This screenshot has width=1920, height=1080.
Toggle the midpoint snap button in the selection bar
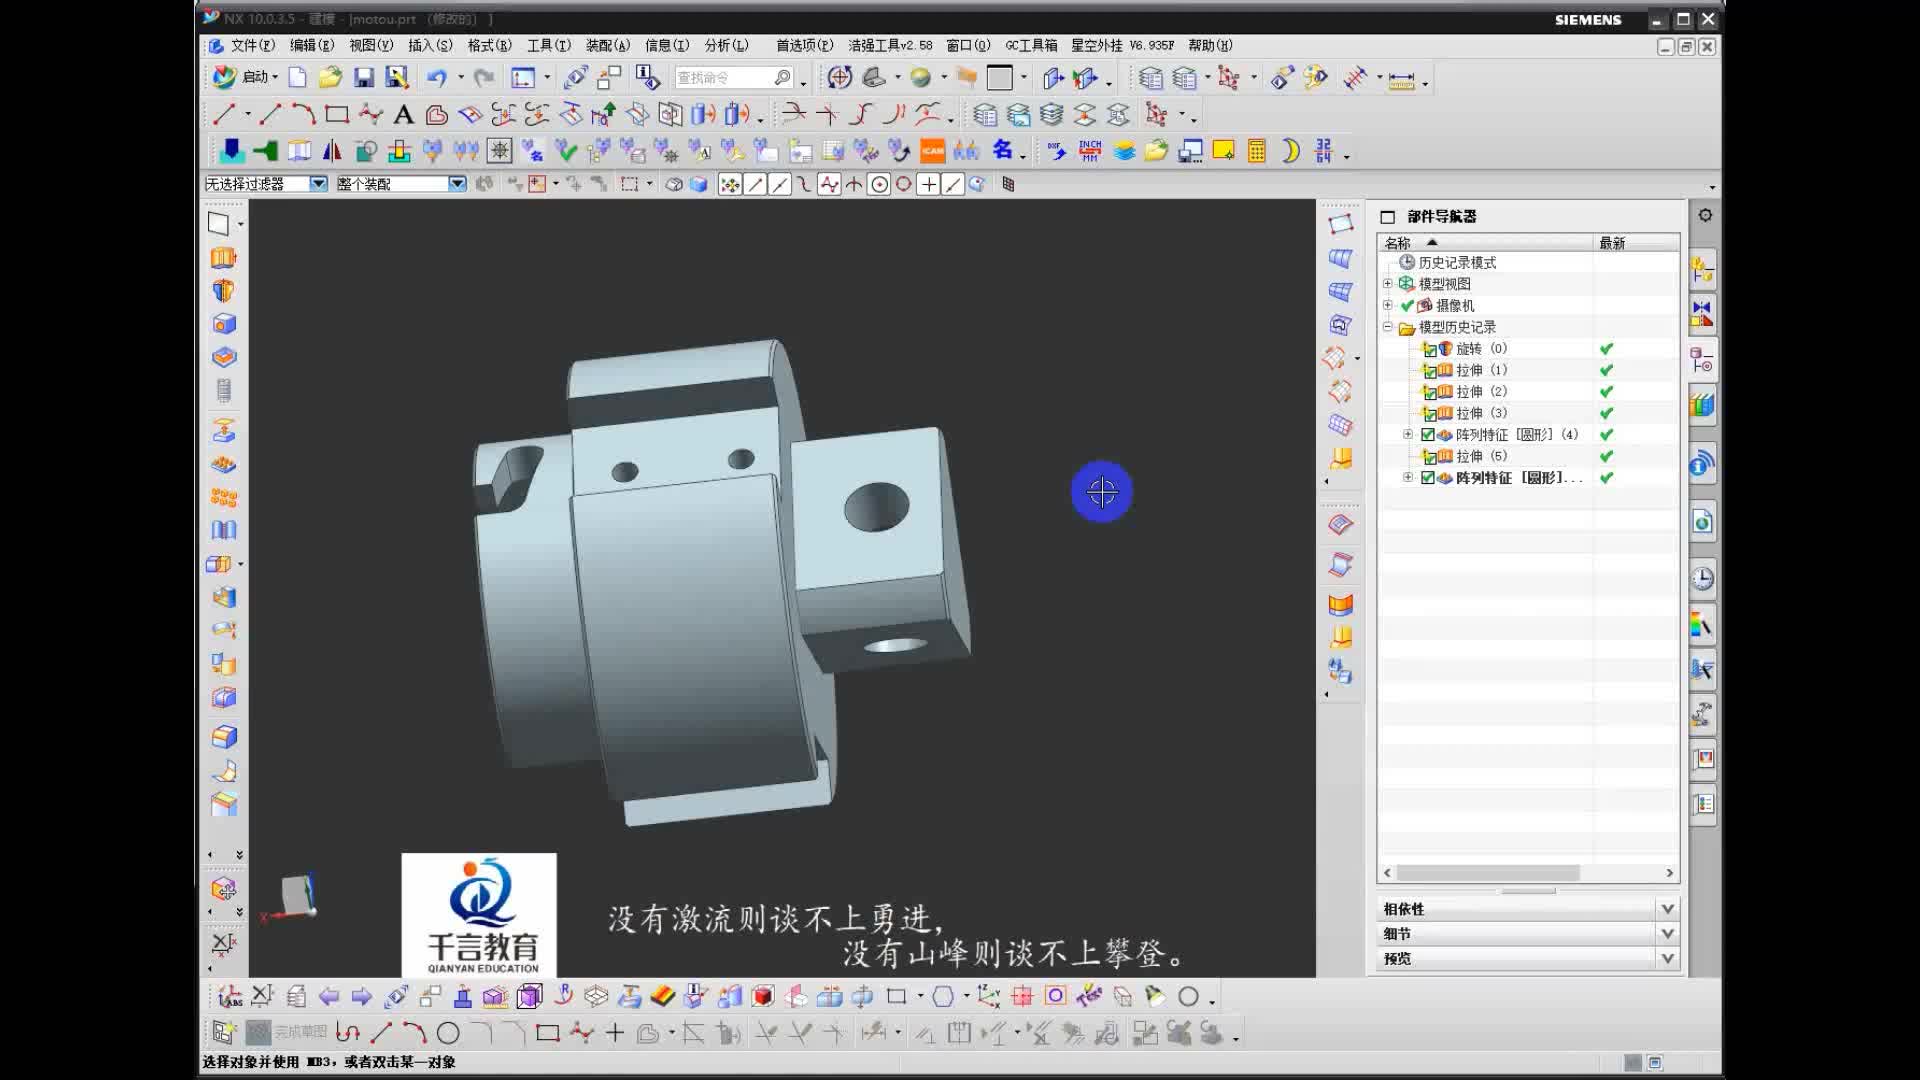coord(780,184)
